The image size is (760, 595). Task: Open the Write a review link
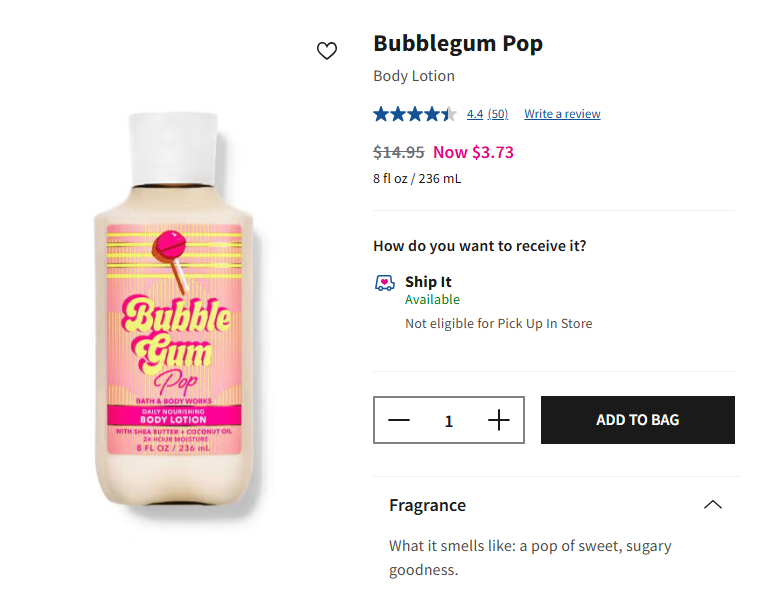tap(562, 114)
